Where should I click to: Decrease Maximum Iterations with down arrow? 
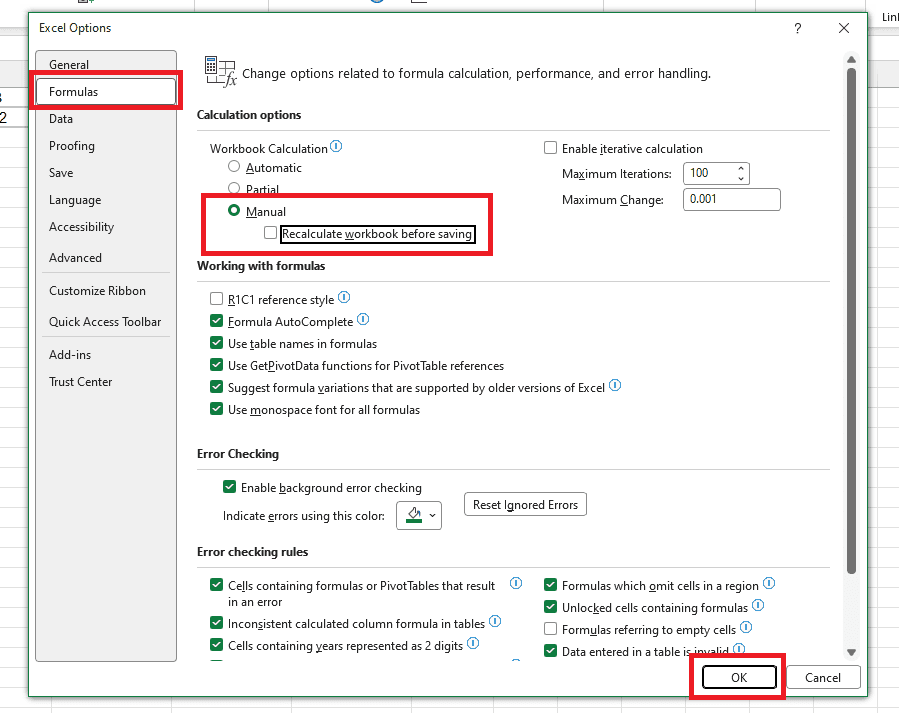741,178
